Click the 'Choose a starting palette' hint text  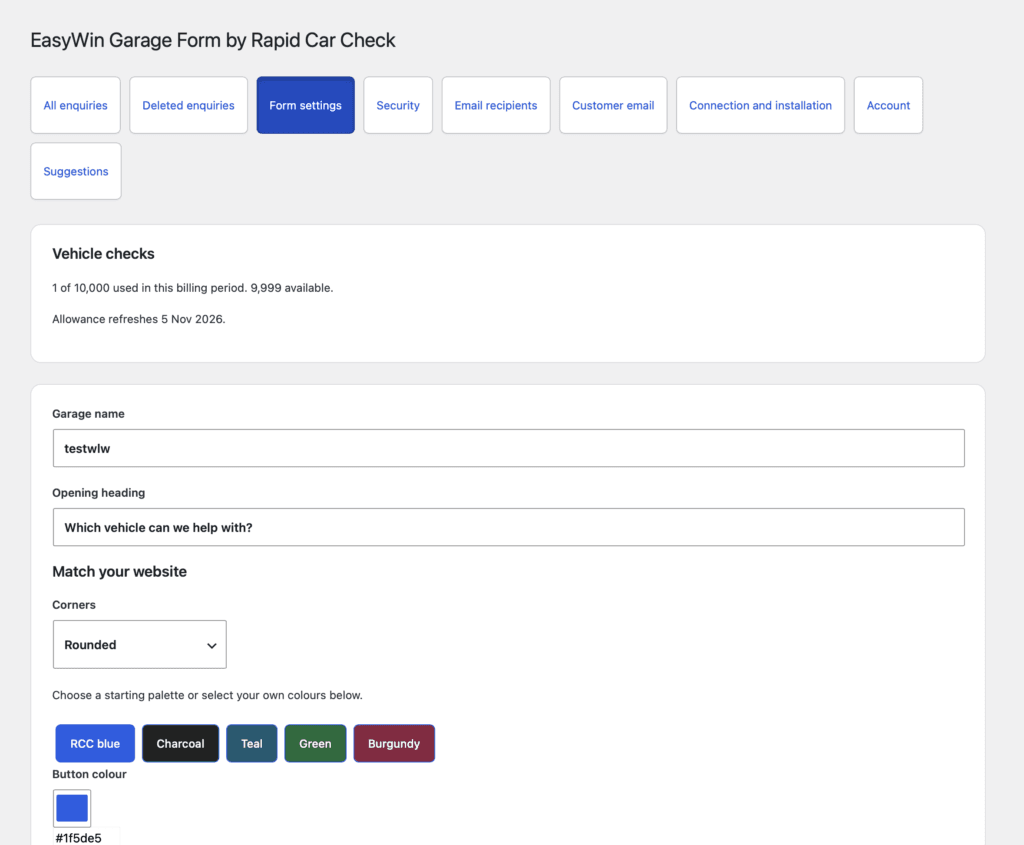click(x=207, y=695)
